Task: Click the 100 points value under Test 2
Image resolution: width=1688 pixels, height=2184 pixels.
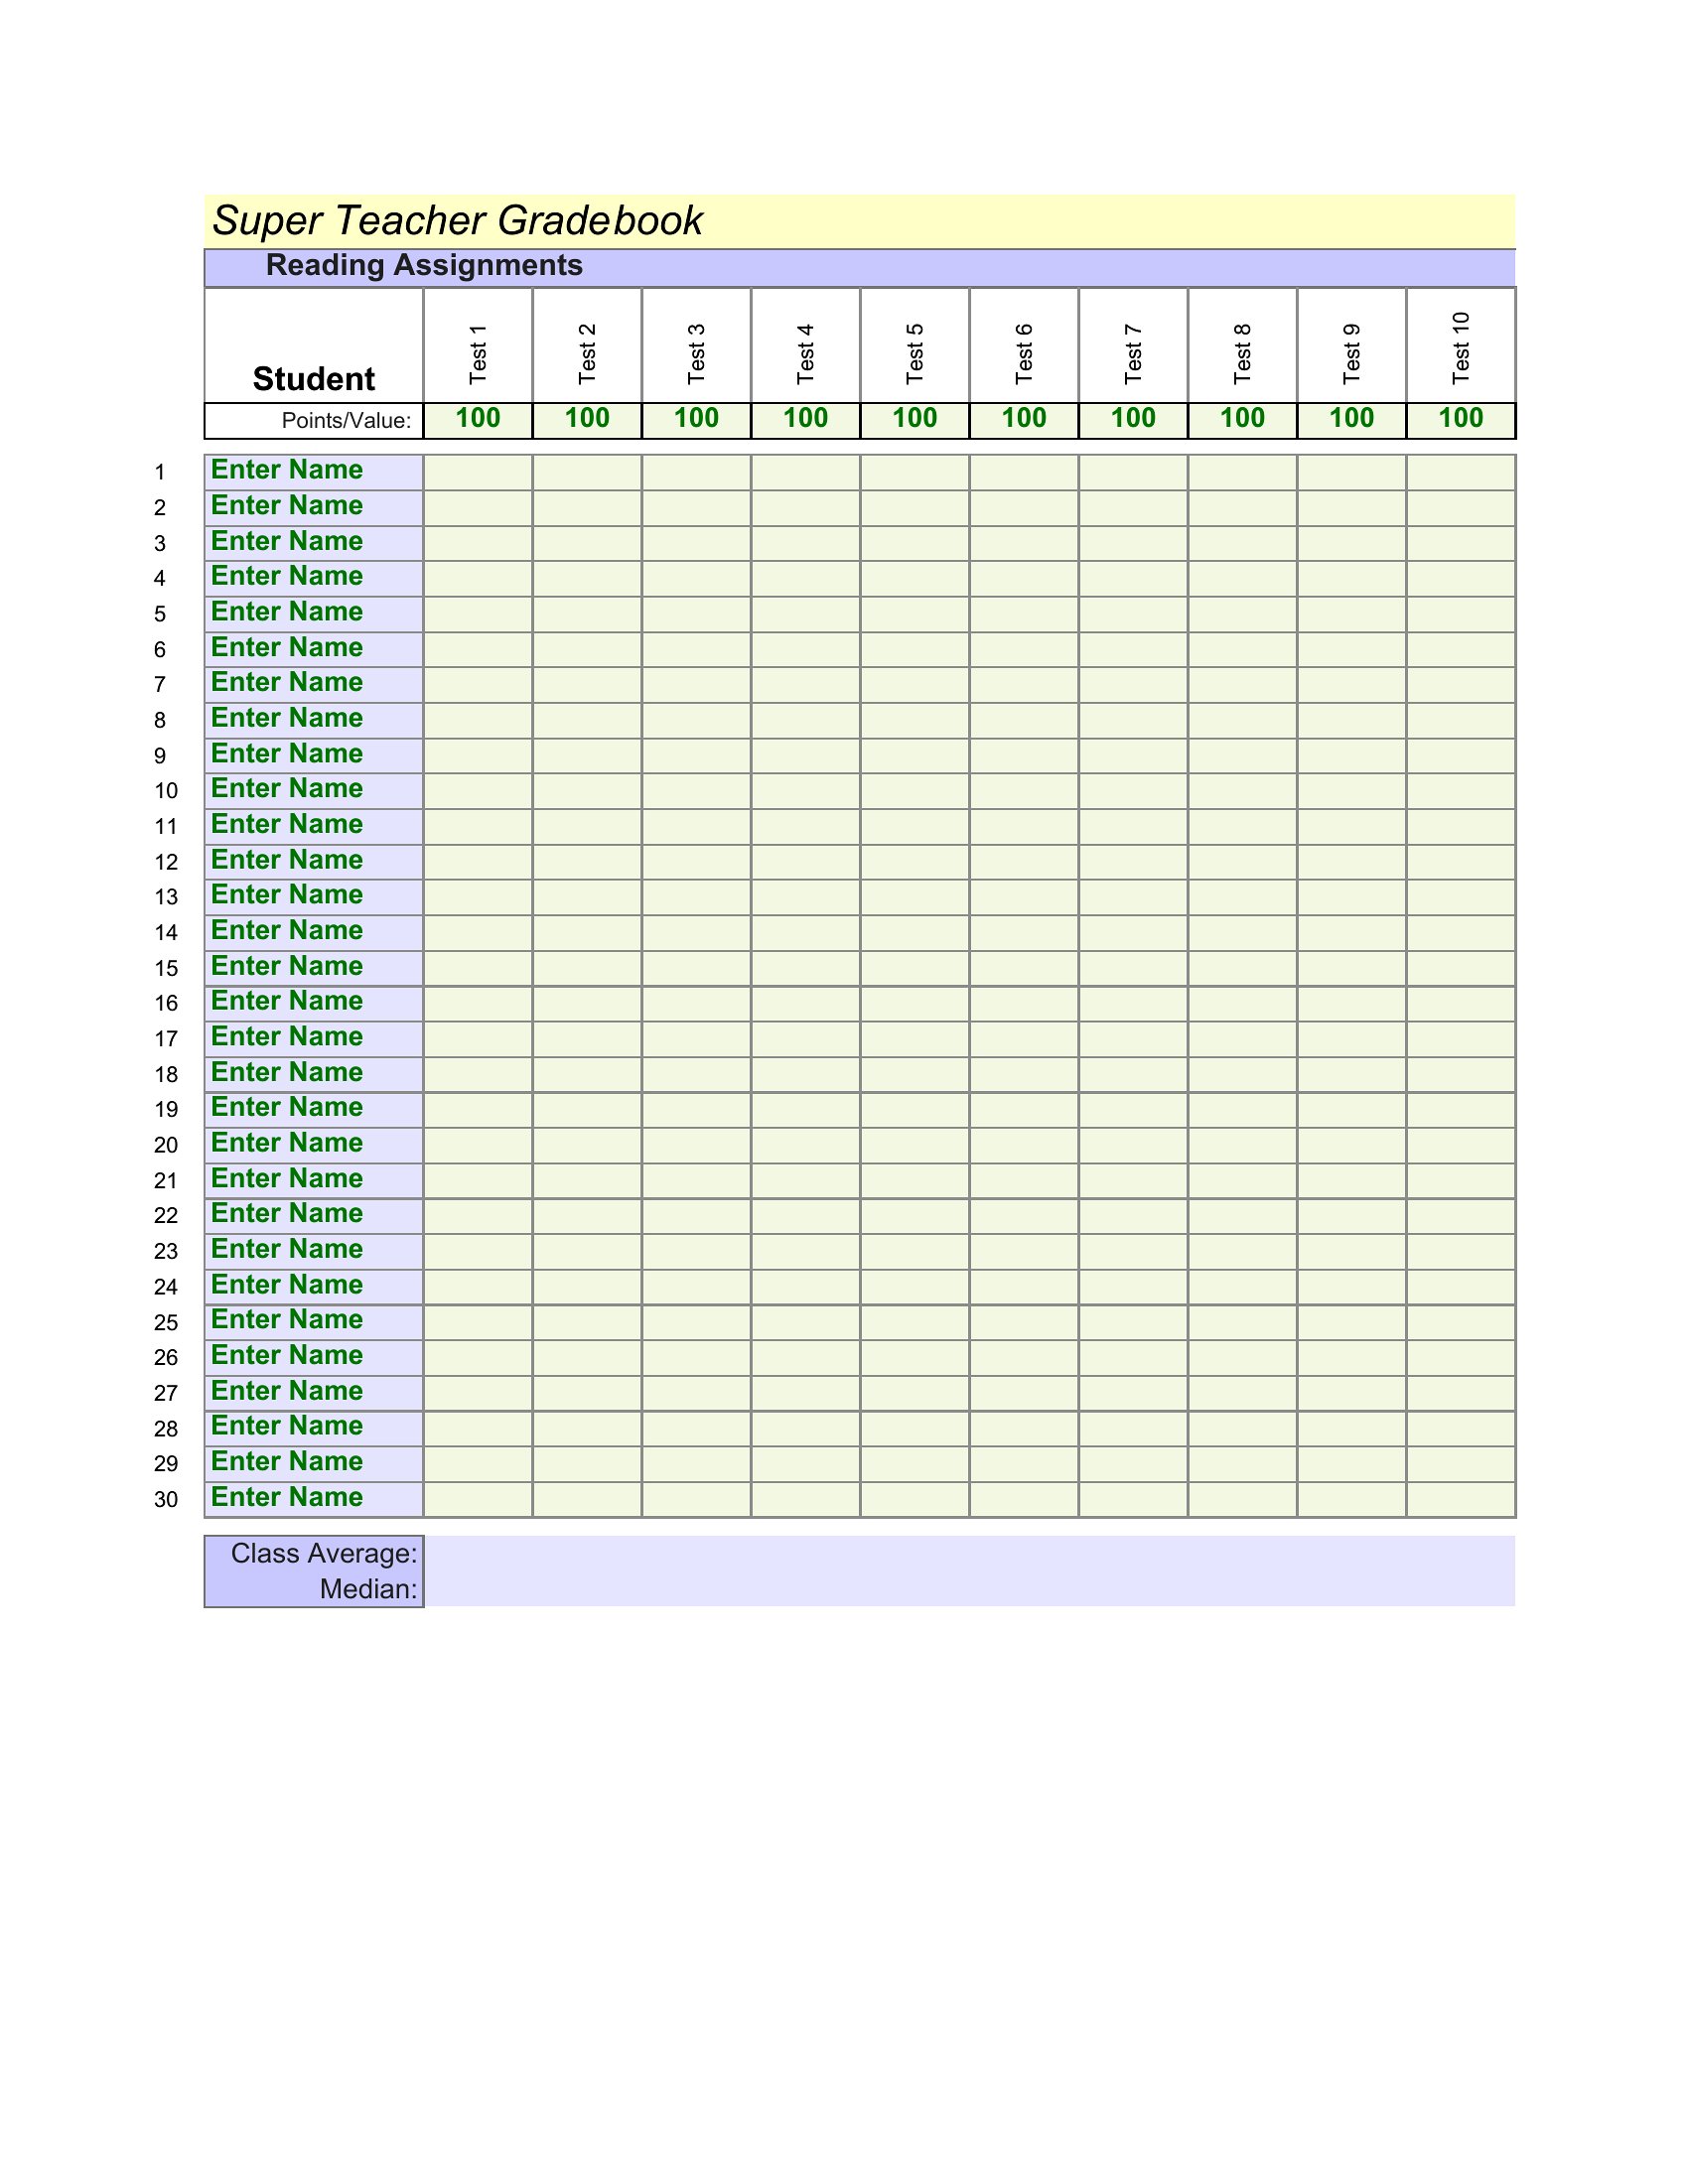Action: pos(587,419)
